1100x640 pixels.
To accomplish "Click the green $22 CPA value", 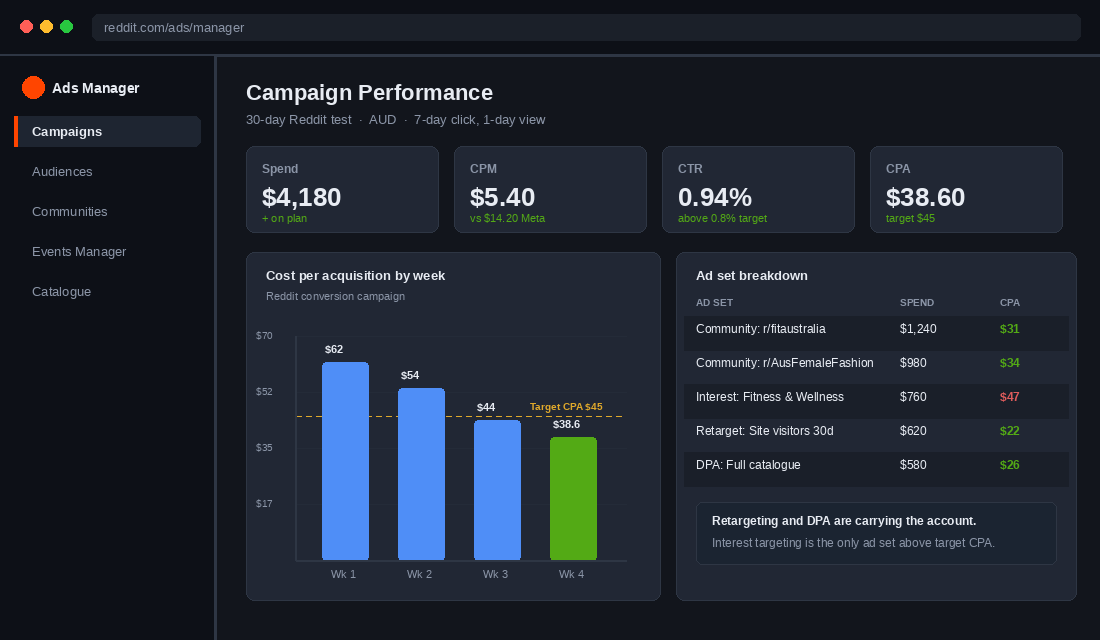I will coord(1010,431).
